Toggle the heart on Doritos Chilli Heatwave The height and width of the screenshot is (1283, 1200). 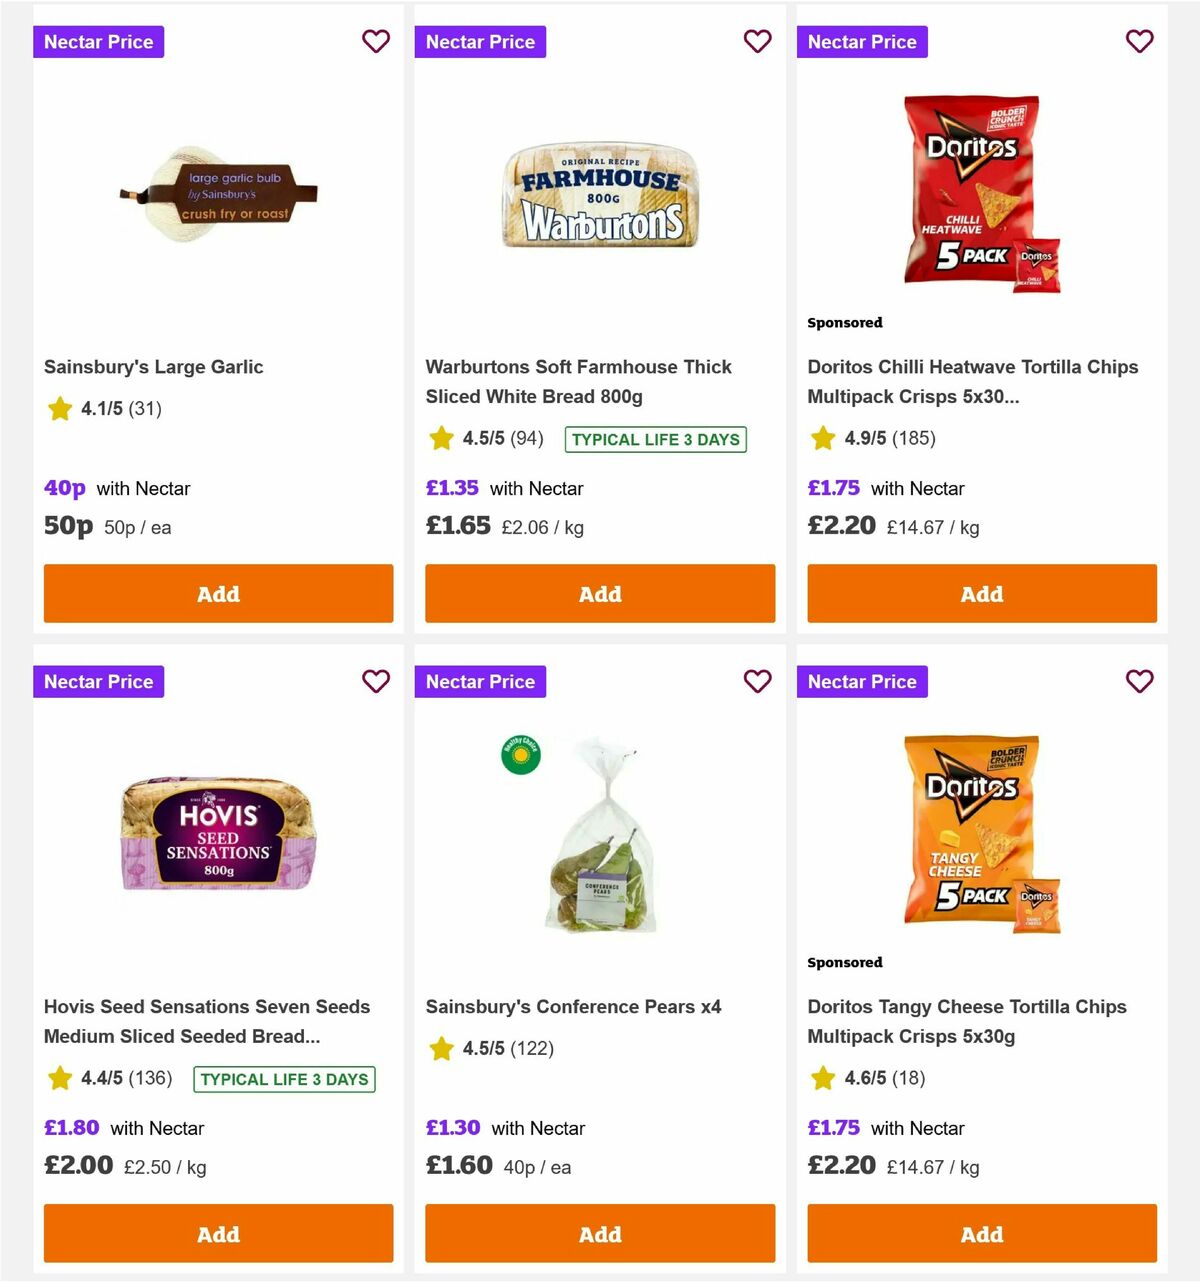point(1140,41)
